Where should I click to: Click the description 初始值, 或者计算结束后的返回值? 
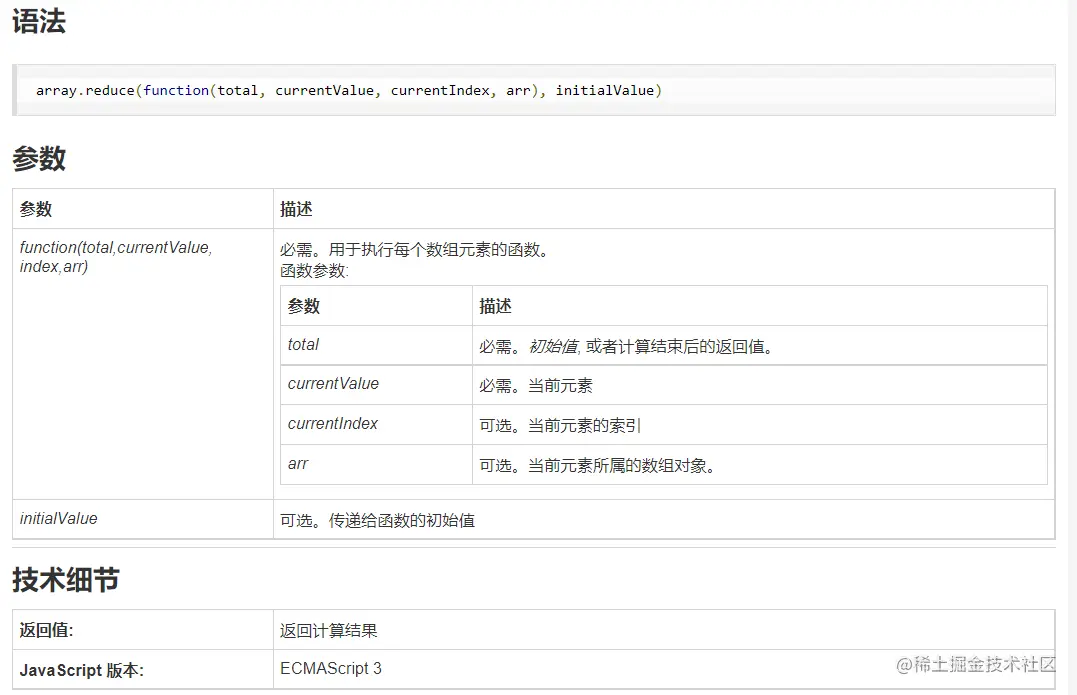(x=651, y=347)
